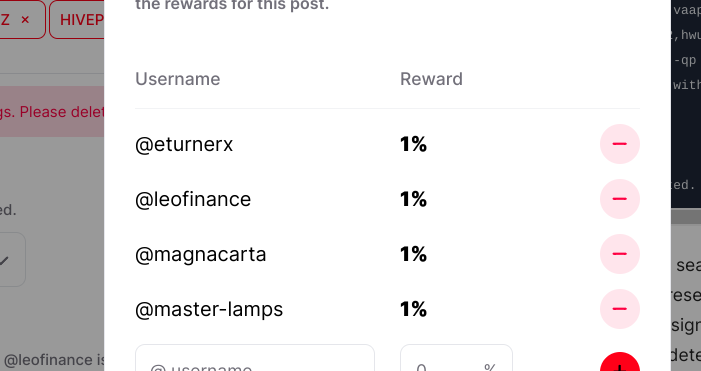Viewport: 701px width, 371px height.
Task: Select the @eturnerx username text
Action: pos(184,144)
